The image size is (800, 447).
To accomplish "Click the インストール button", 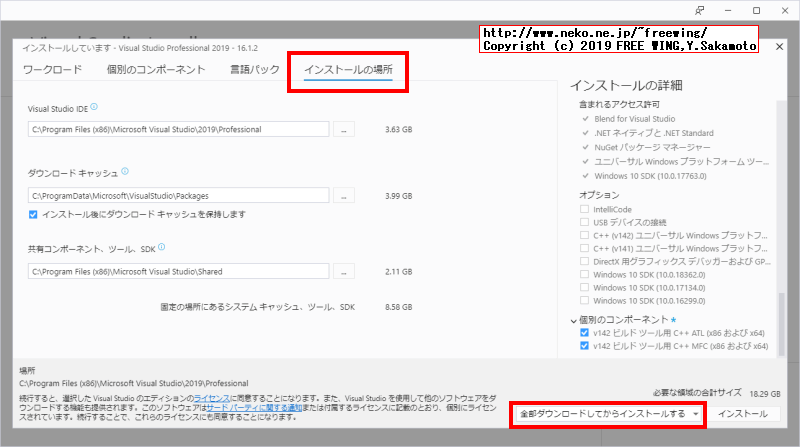I will [743, 414].
